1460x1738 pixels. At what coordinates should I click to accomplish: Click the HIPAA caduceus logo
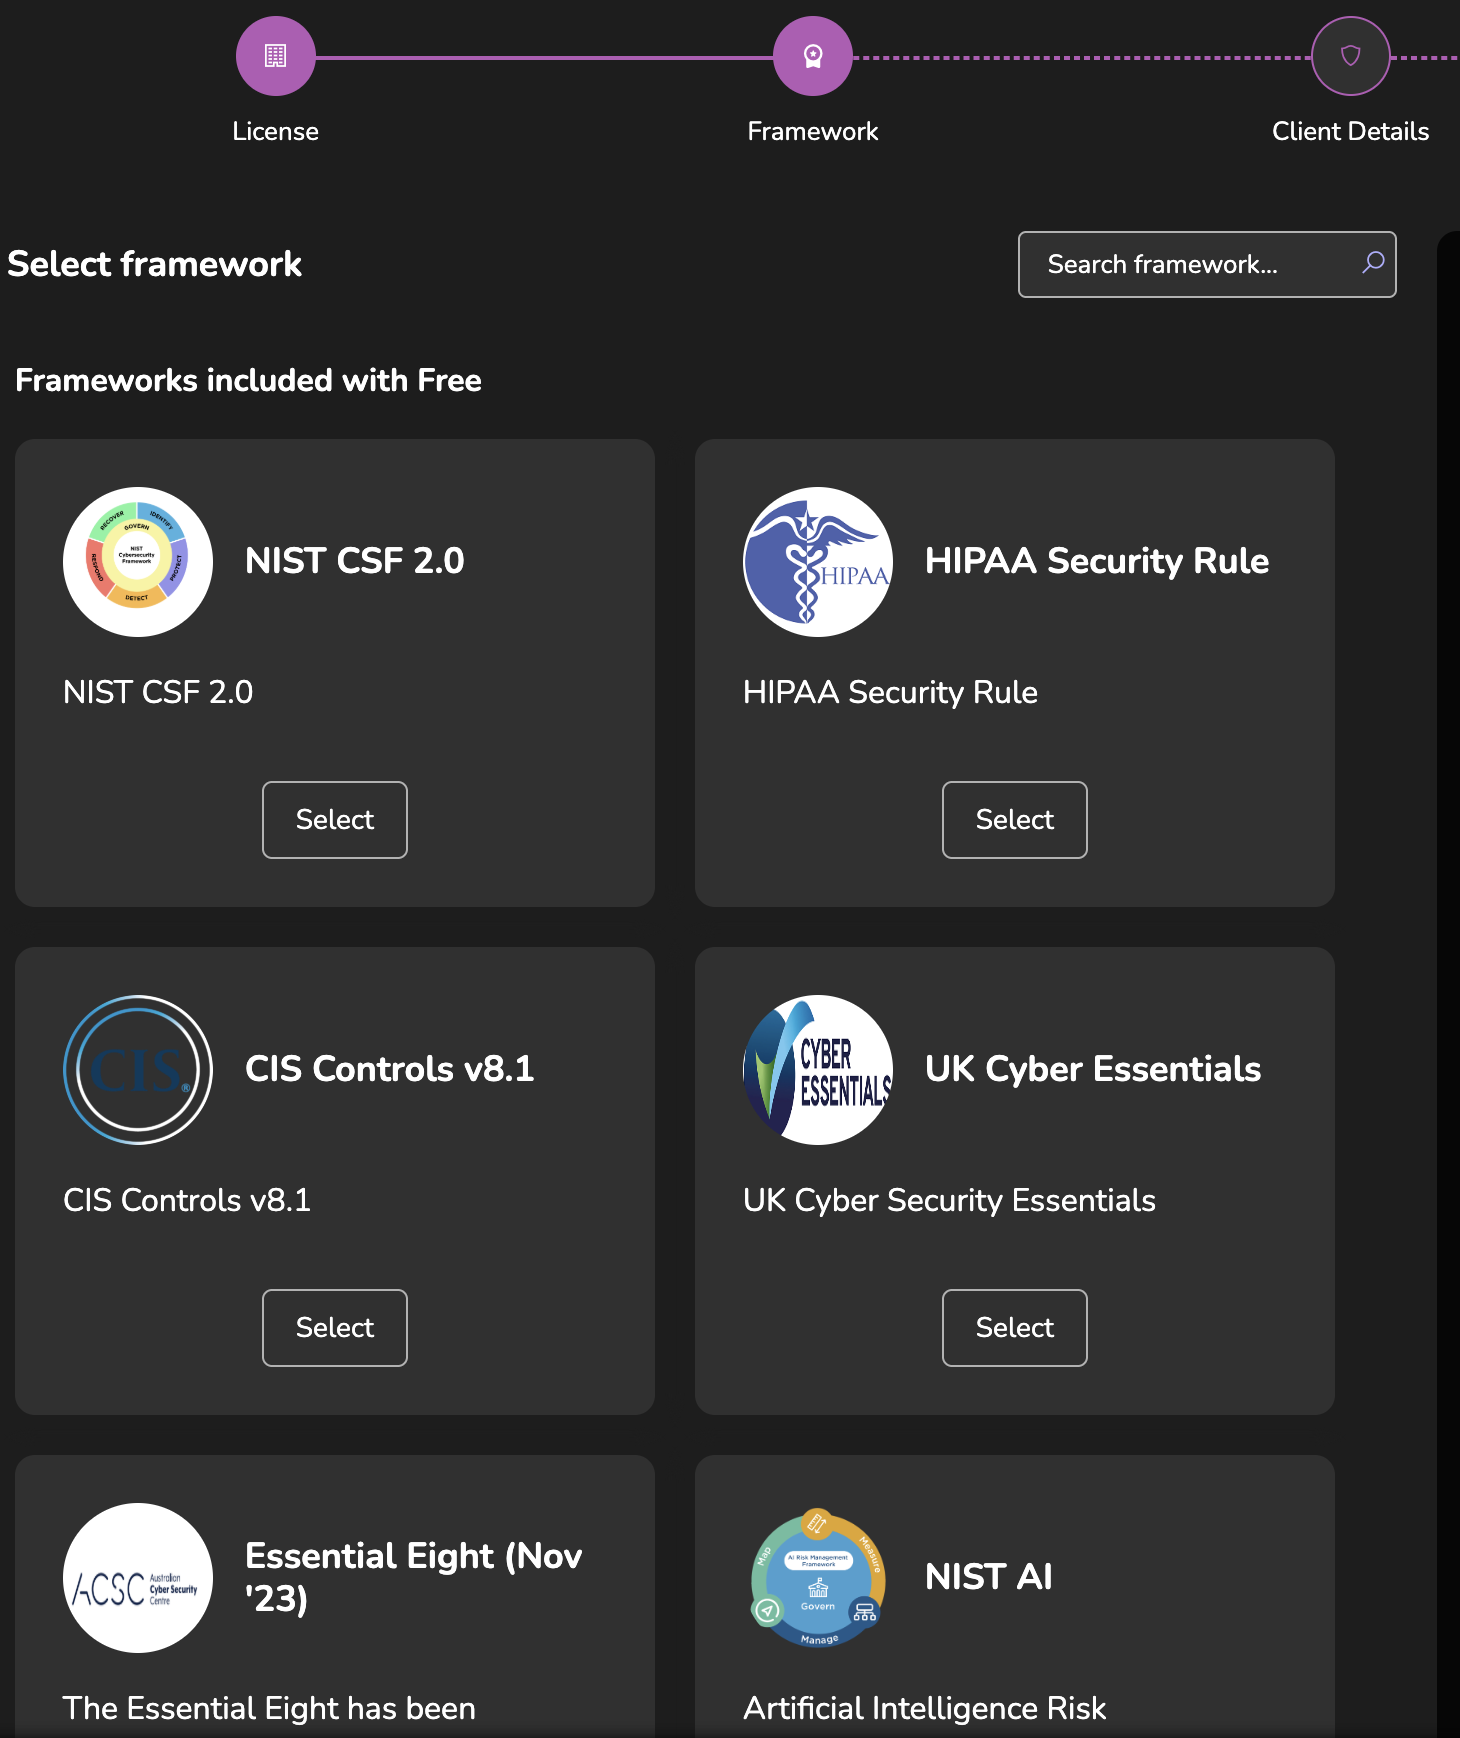click(818, 562)
